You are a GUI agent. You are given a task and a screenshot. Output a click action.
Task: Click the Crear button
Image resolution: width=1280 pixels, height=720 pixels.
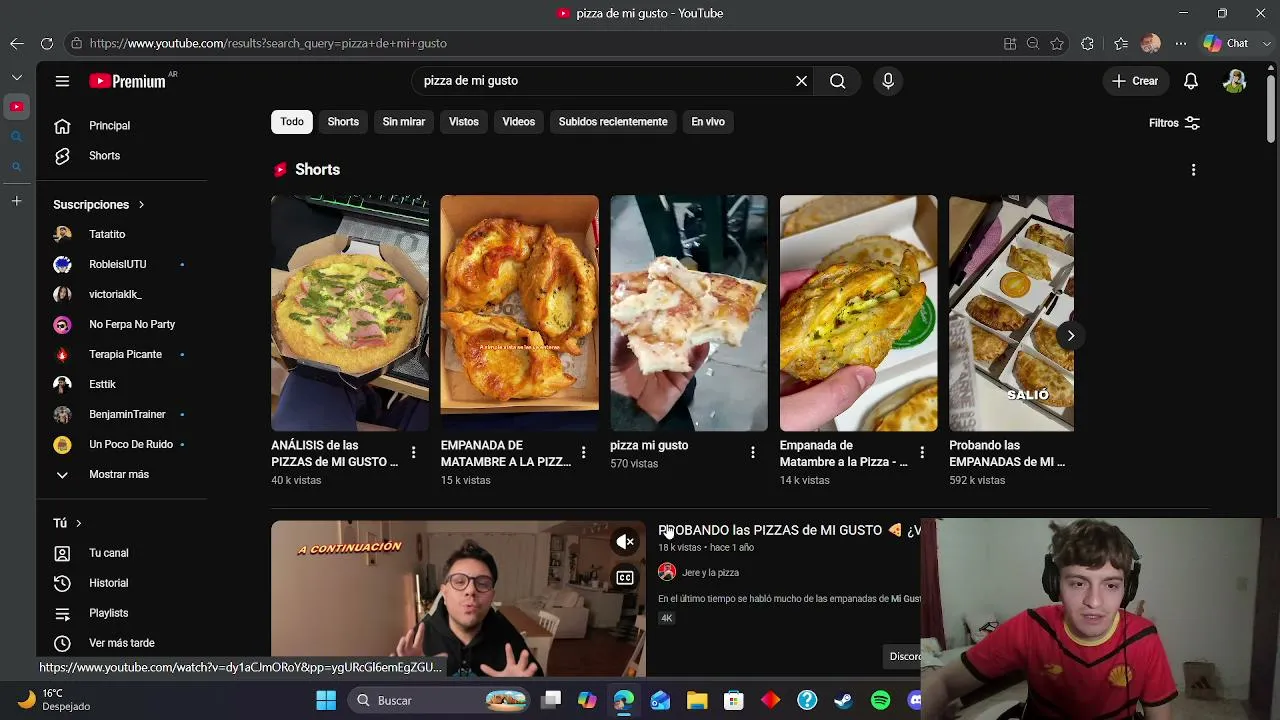(1135, 81)
